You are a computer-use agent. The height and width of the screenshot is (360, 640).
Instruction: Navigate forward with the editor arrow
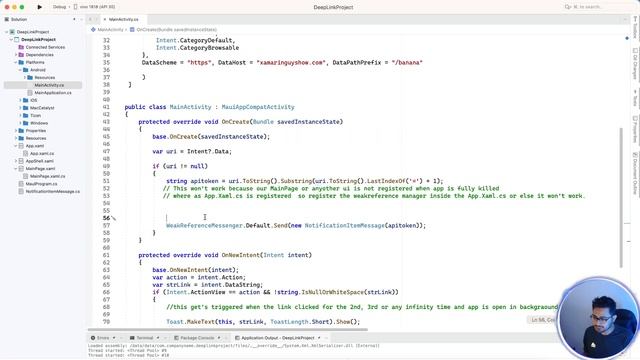pos(97,19)
